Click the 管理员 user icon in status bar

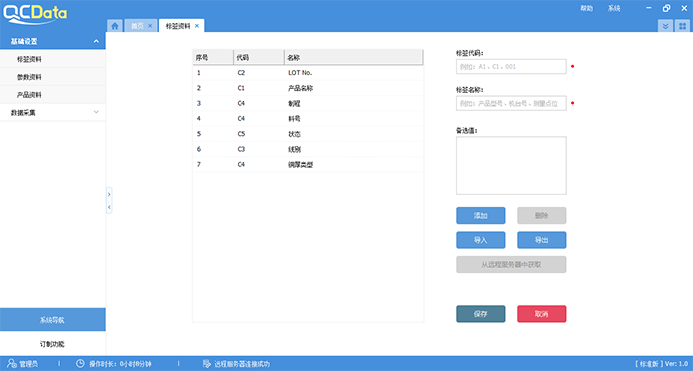click(12, 363)
